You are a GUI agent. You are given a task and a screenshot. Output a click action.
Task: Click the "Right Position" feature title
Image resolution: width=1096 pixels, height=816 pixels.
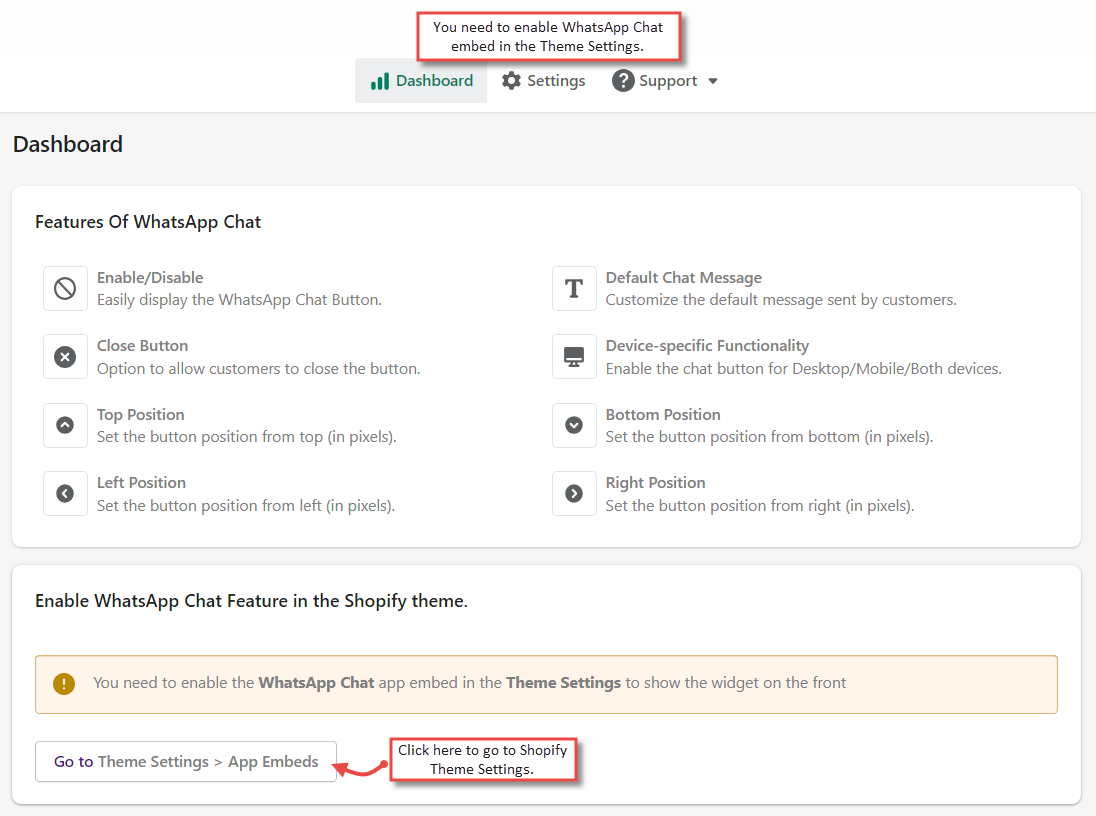pos(656,482)
